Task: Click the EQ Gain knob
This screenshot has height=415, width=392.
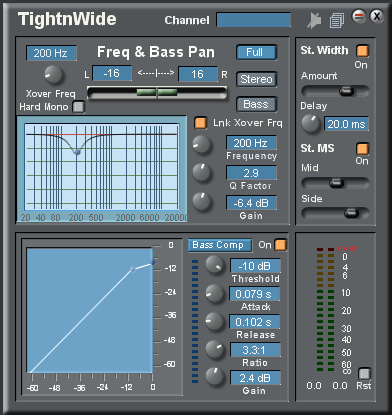Action: tap(202, 201)
